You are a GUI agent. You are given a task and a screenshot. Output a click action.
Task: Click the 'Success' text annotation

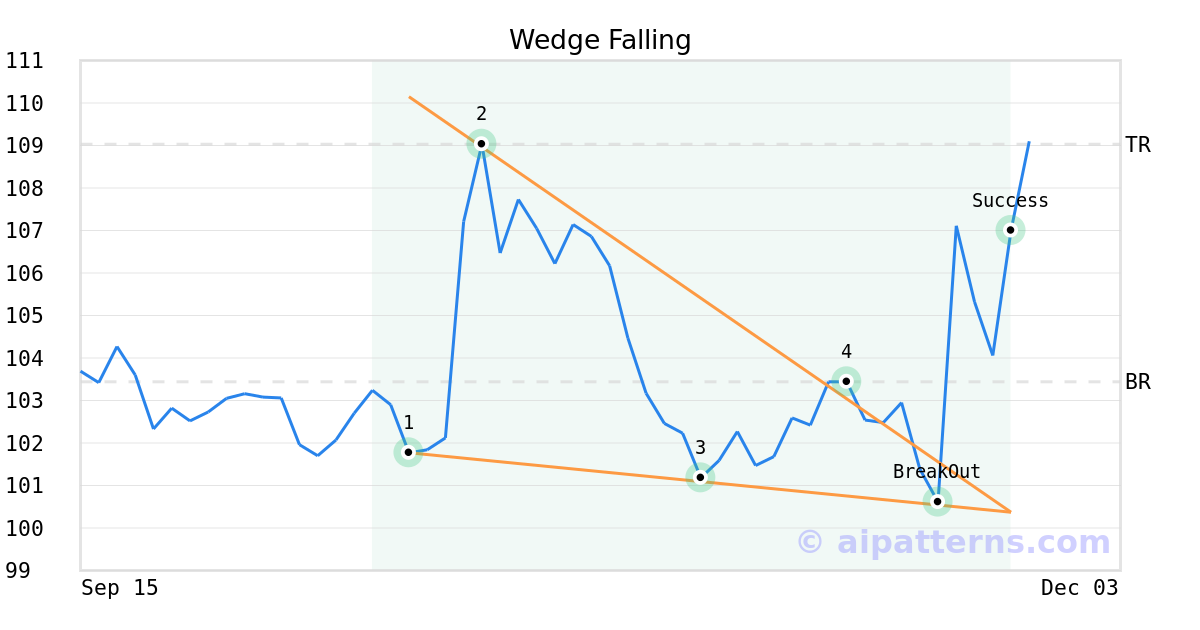[x=1010, y=201]
